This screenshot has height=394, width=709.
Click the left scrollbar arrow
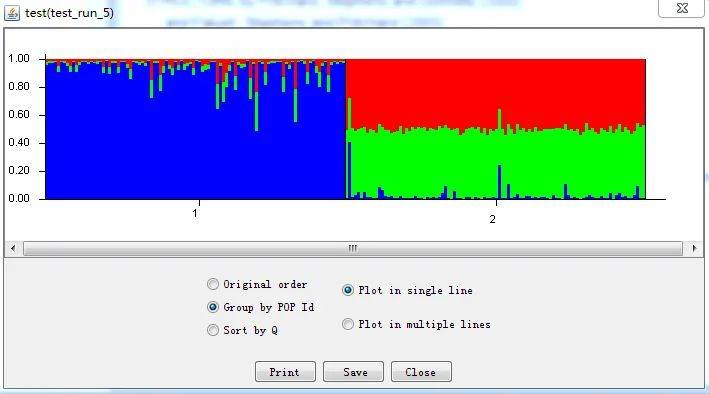pyautogui.click(x=13, y=248)
